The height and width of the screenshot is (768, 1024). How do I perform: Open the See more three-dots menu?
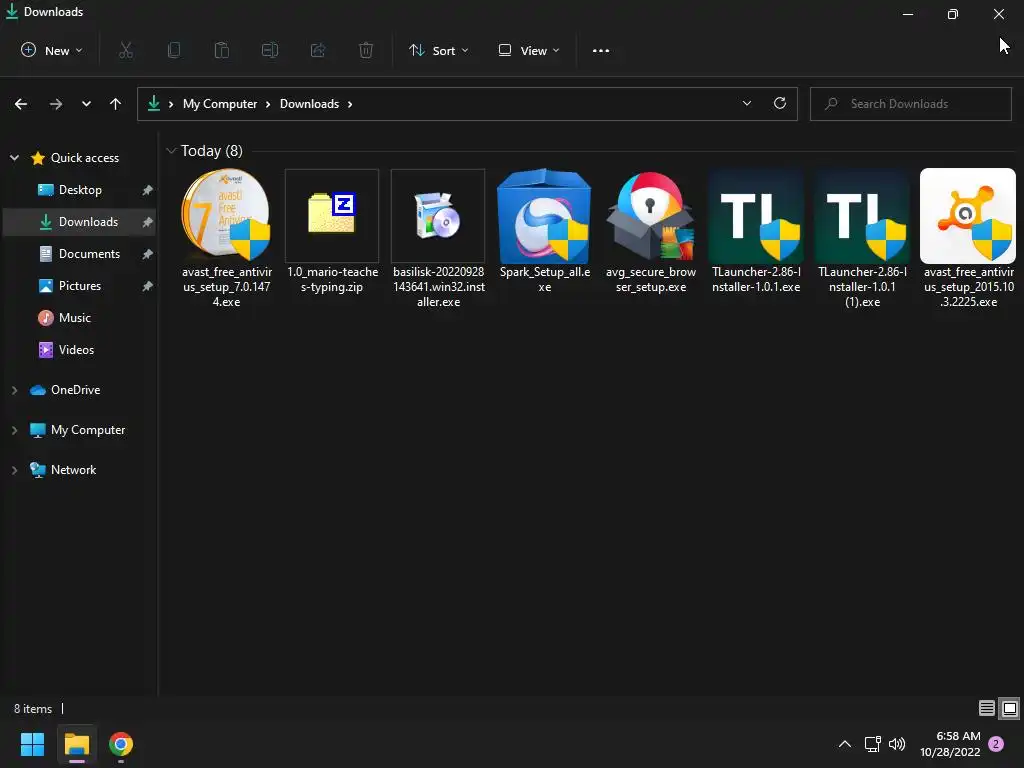601,50
